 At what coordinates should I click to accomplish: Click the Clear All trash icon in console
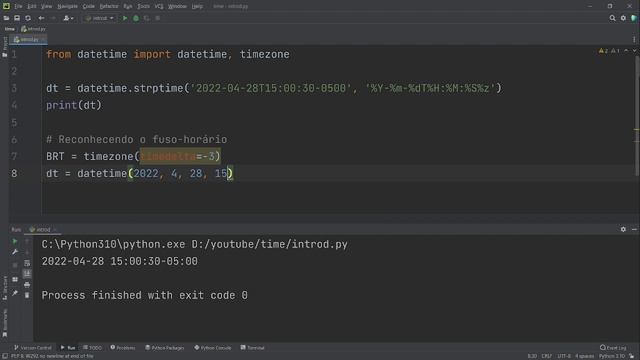tap(27, 295)
